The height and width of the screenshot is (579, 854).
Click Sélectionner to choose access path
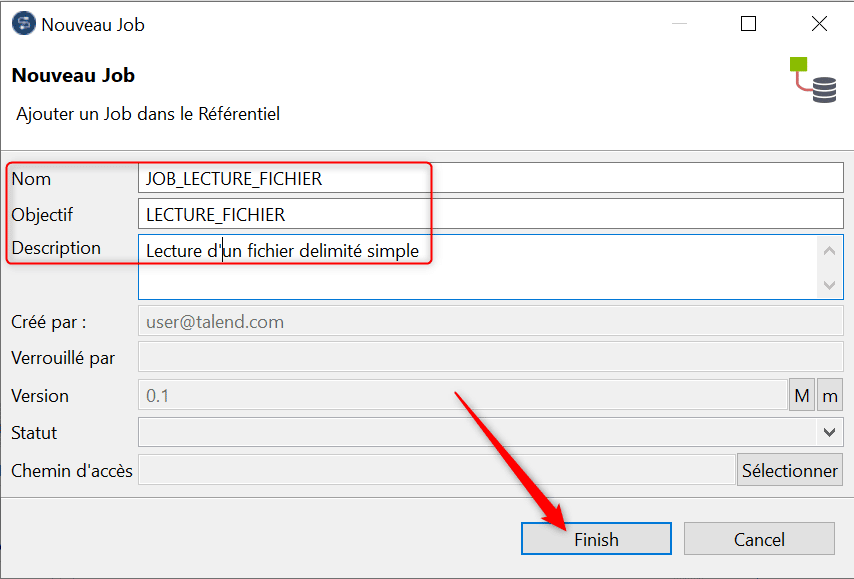pos(789,470)
